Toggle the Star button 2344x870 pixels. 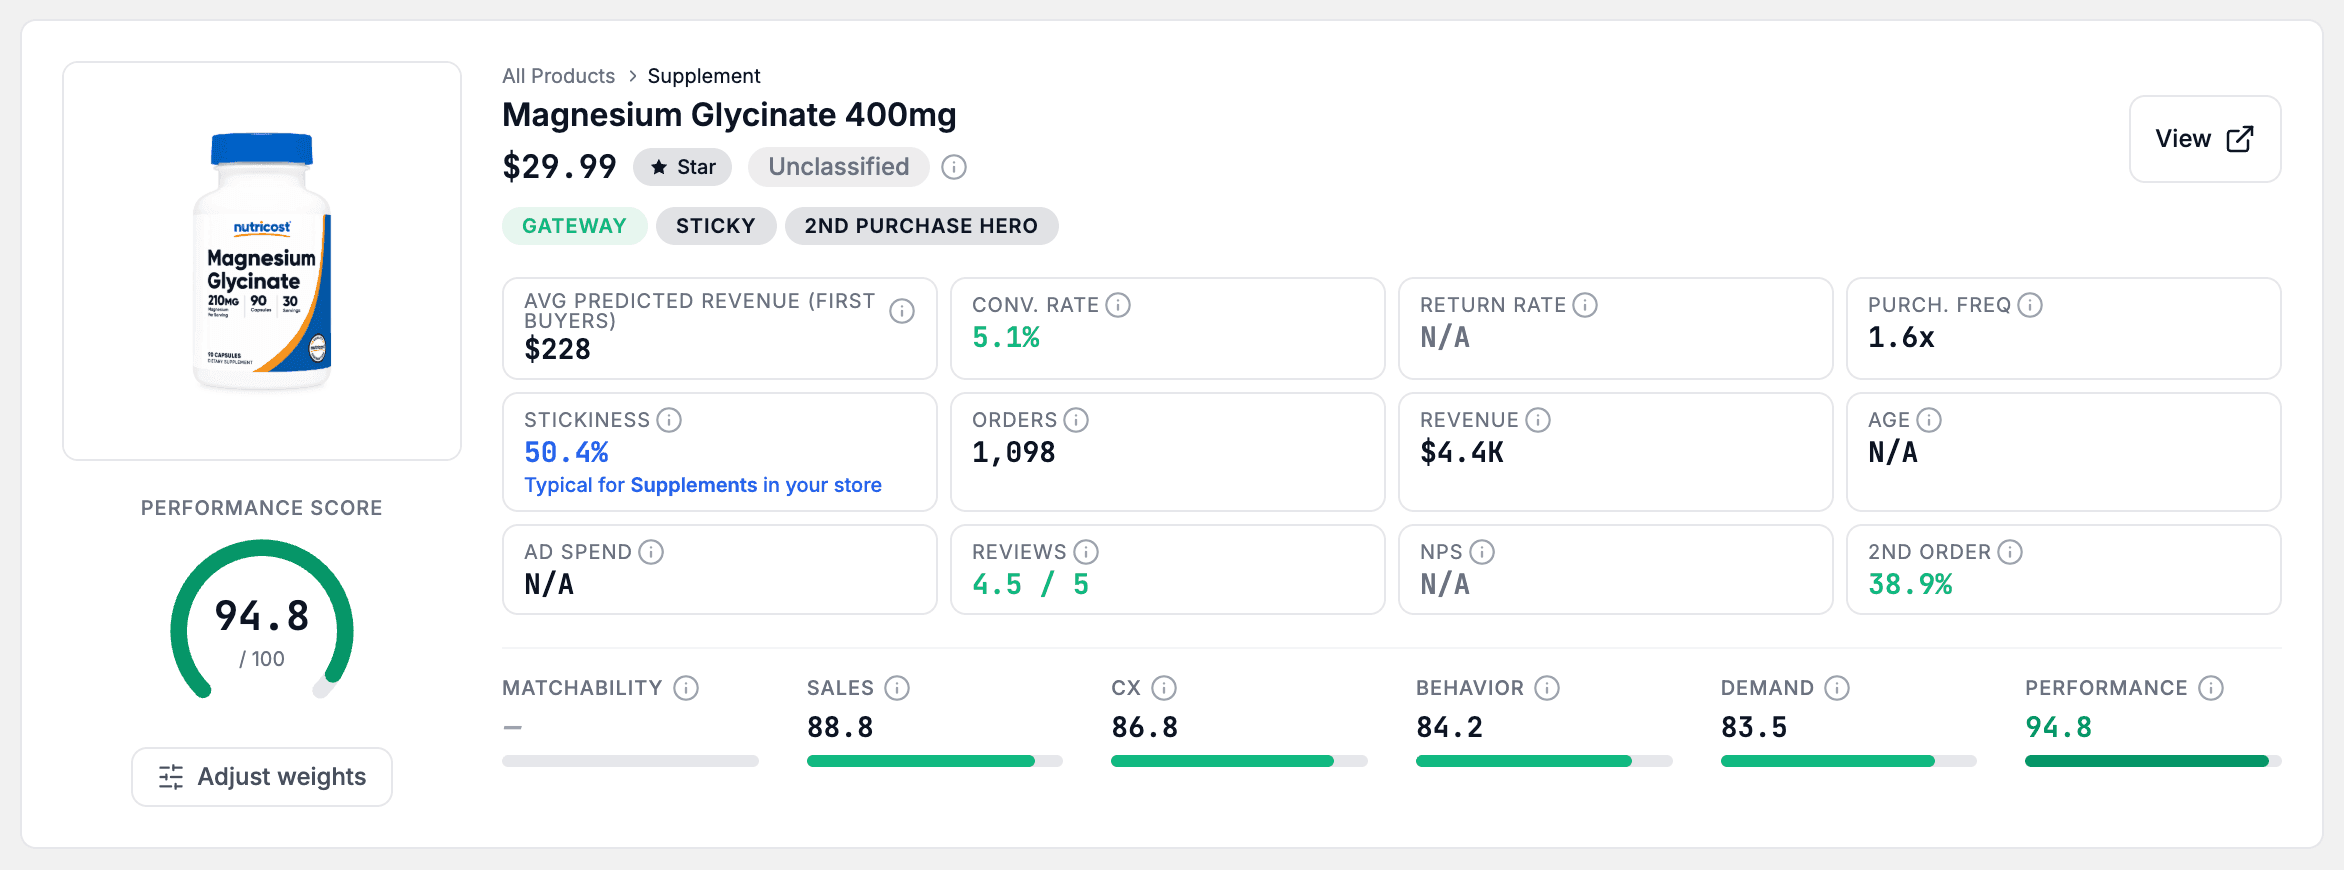[683, 167]
